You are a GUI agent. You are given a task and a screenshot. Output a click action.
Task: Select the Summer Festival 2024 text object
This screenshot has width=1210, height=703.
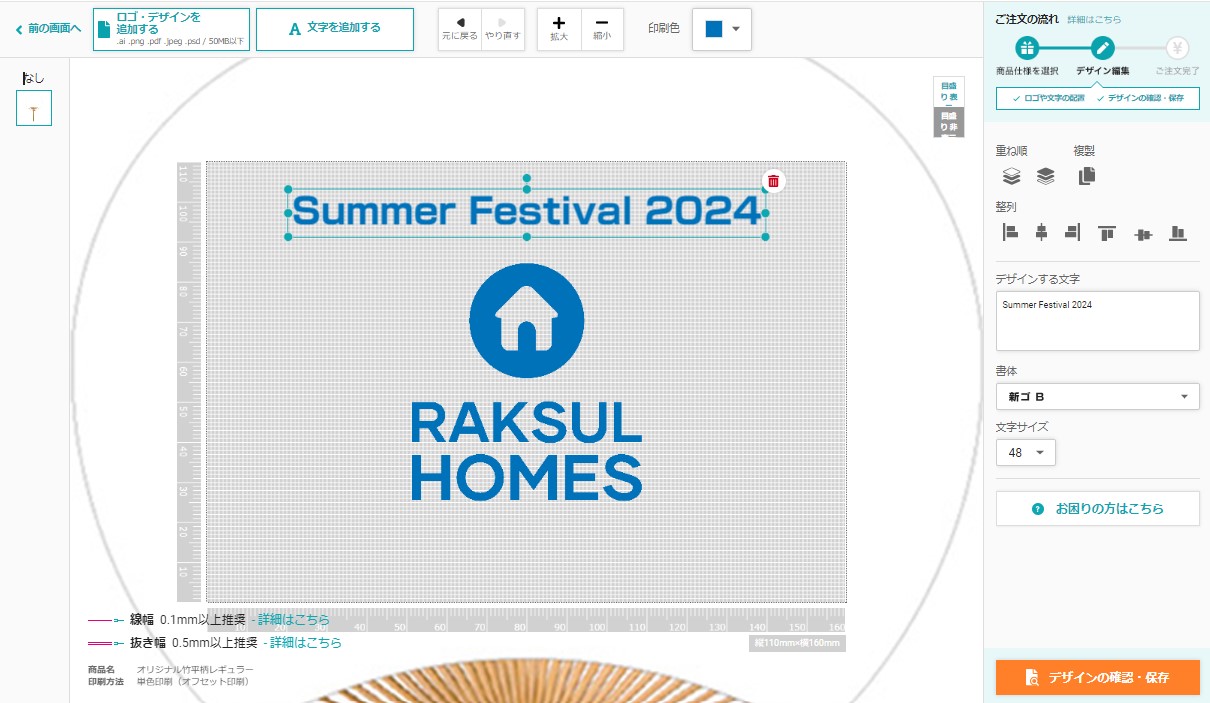(x=526, y=211)
